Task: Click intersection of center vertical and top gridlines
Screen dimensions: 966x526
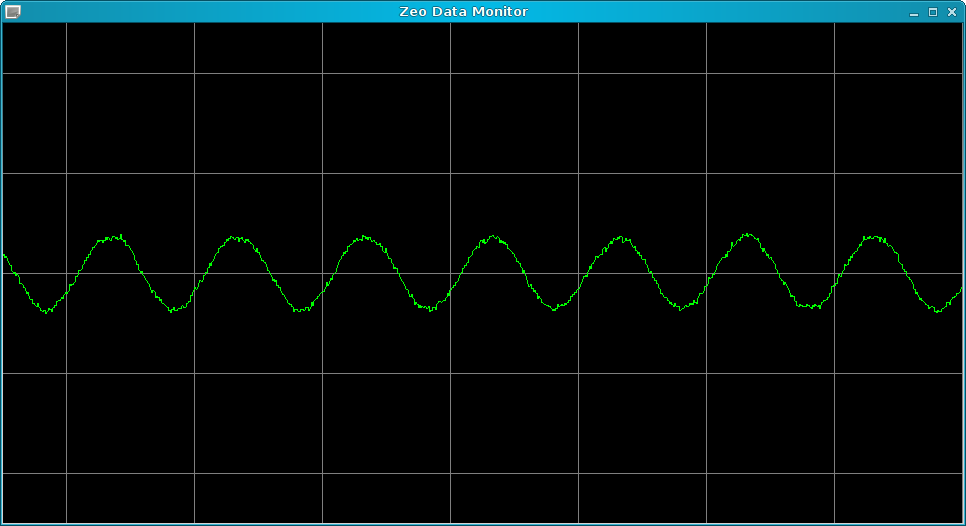Action: click(x=450, y=73)
